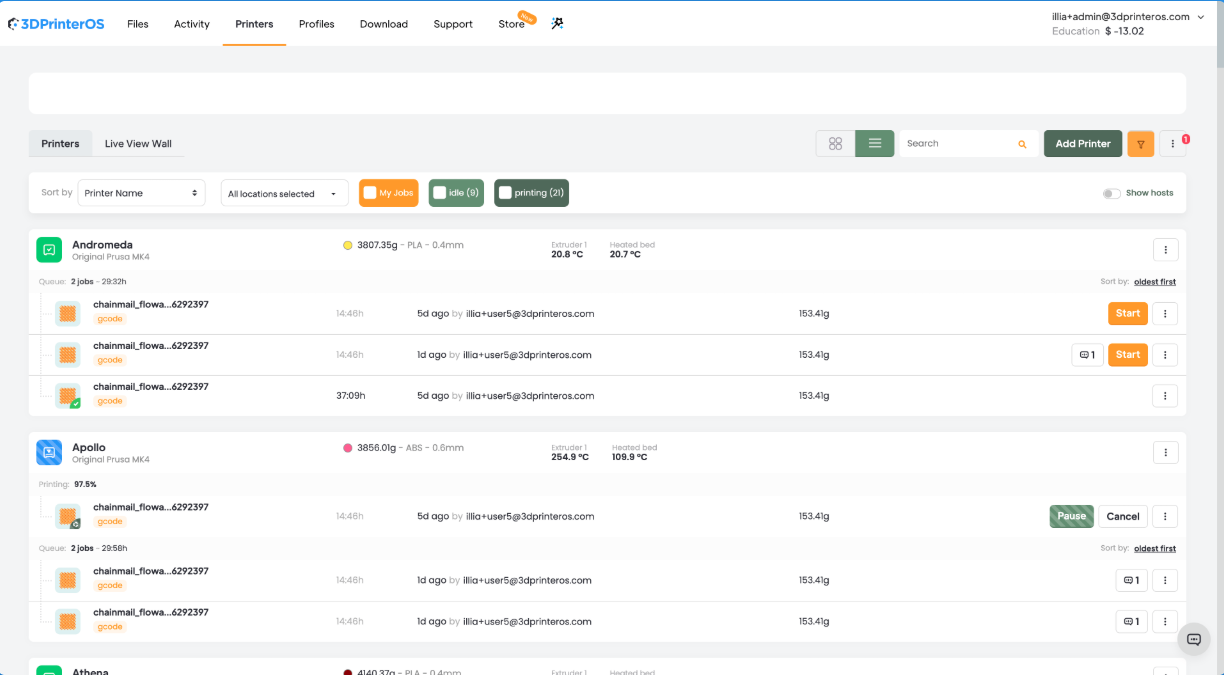Viewport: 1224px width, 675px height.
Task: Click Printing 97.5% progress label
Action: pyautogui.click(x=67, y=484)
